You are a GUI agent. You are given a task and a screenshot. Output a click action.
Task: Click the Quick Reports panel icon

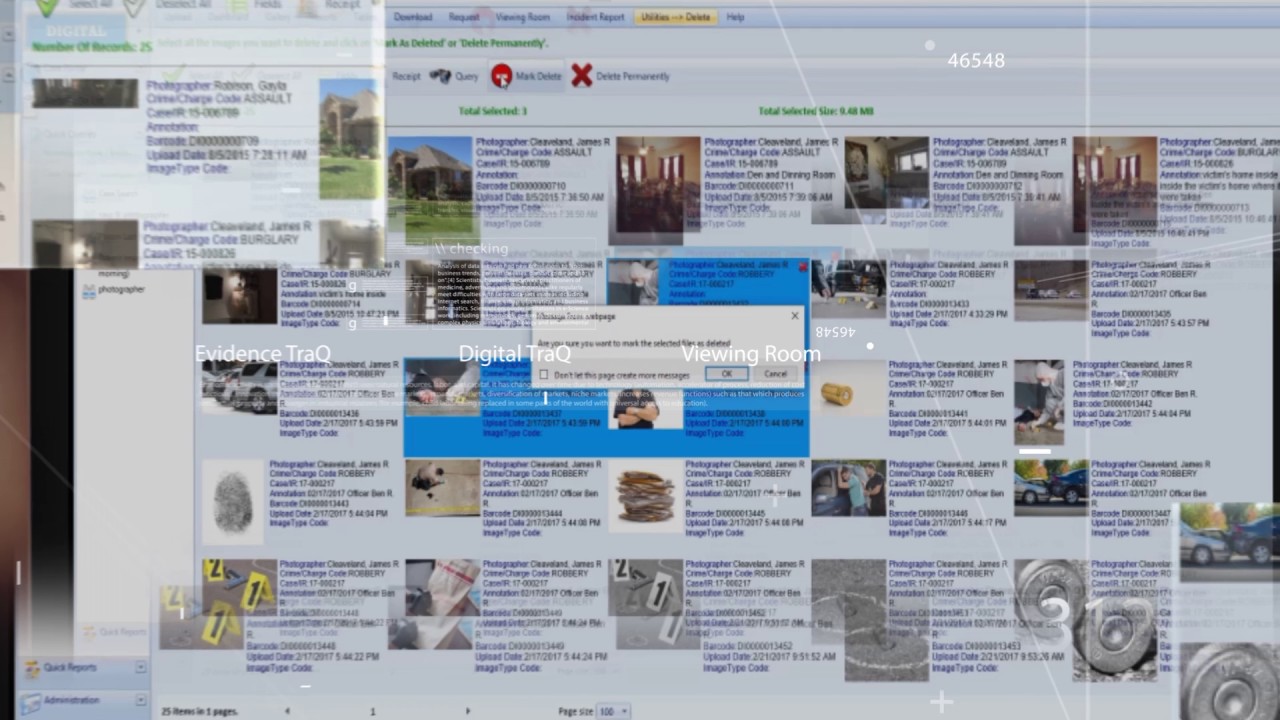click(32, 669)
